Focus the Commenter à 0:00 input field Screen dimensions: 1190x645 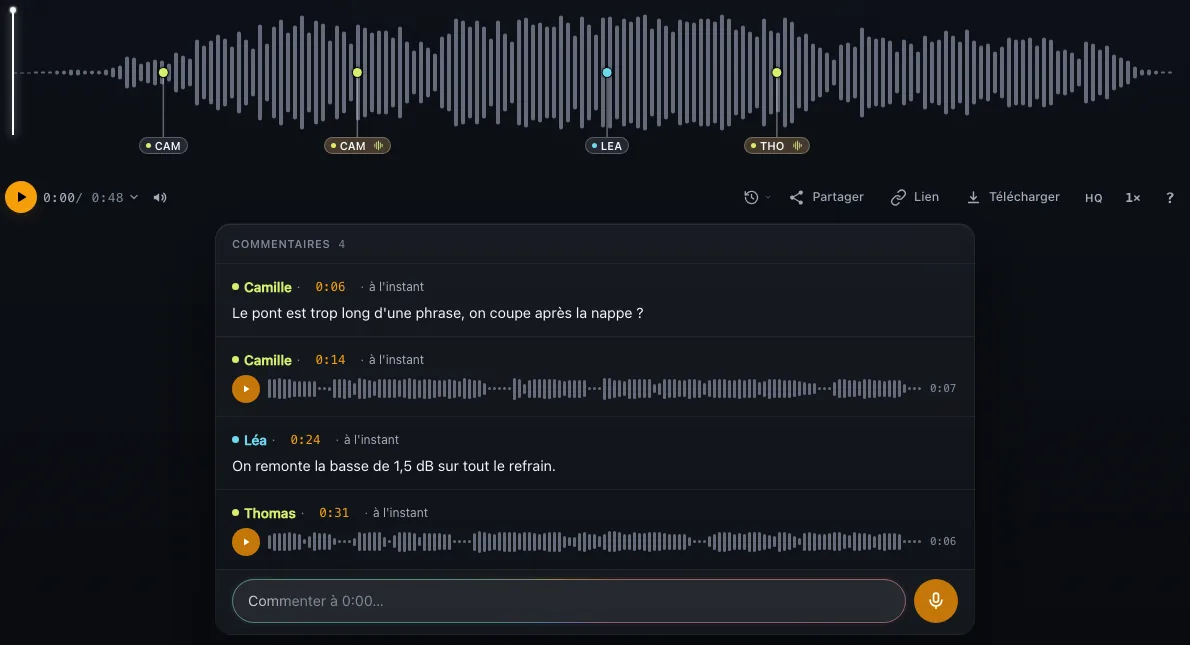(x=568, y=601)
